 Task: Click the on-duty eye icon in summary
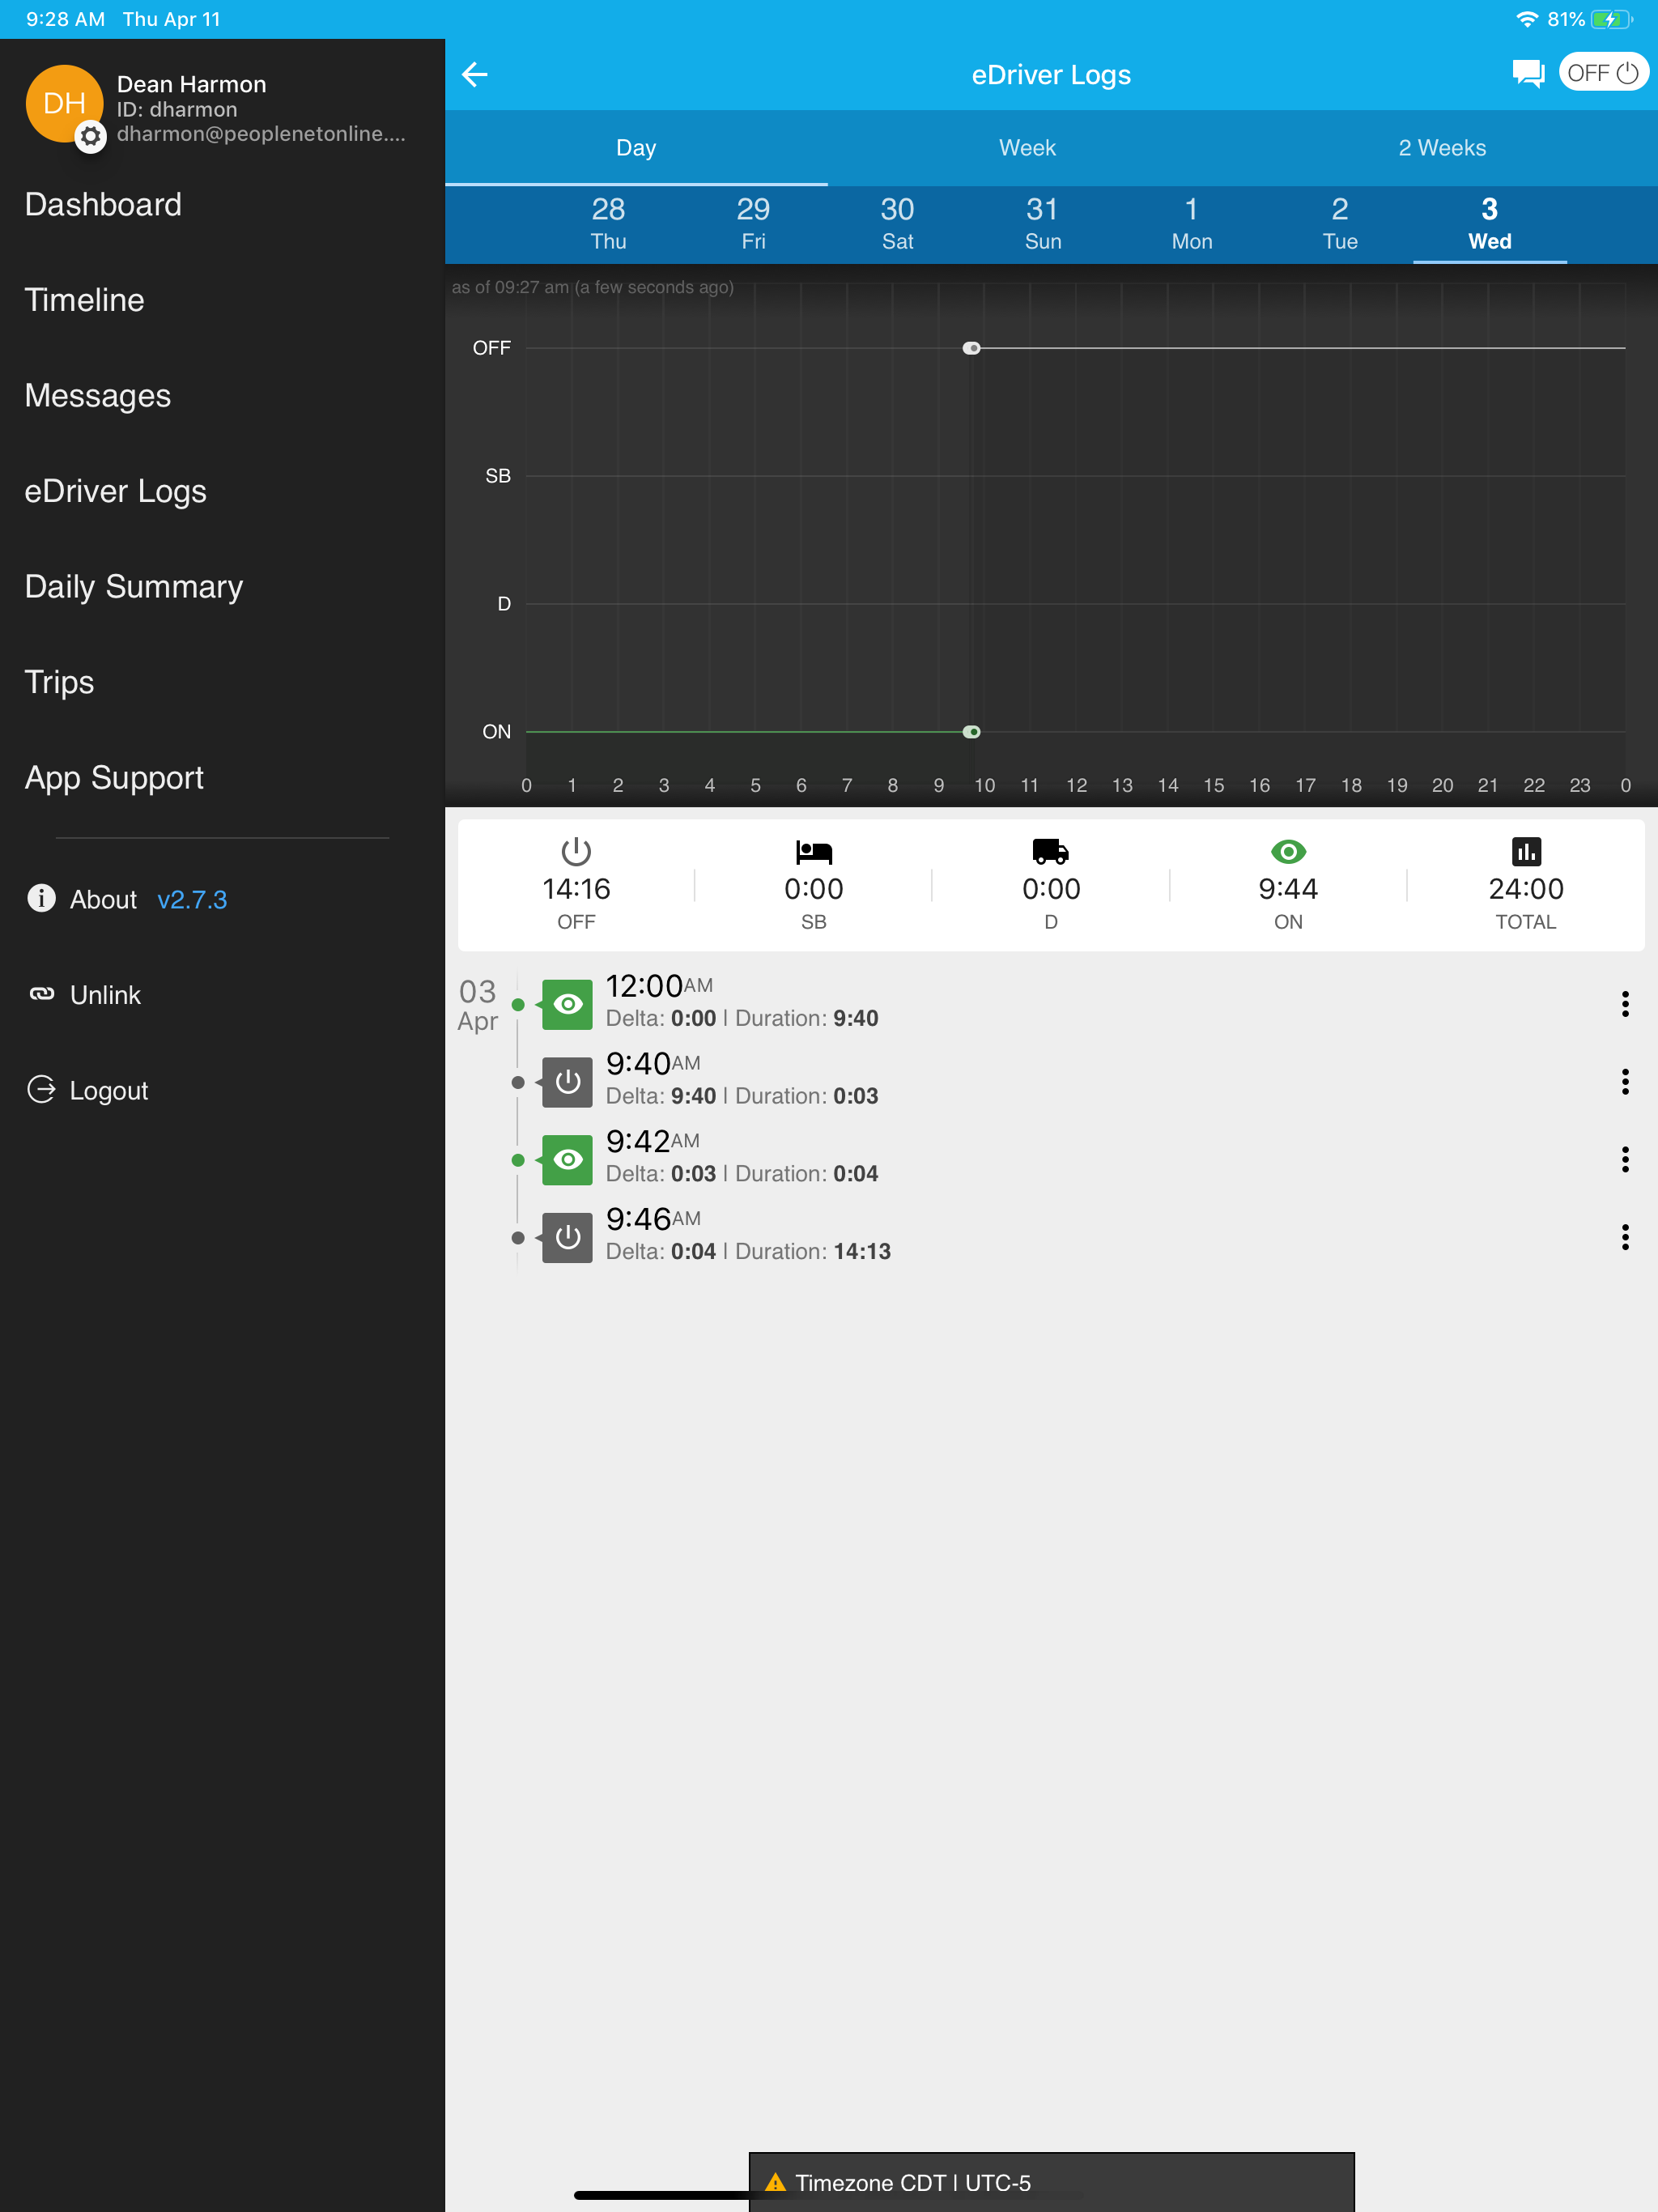coord(1288,852)
